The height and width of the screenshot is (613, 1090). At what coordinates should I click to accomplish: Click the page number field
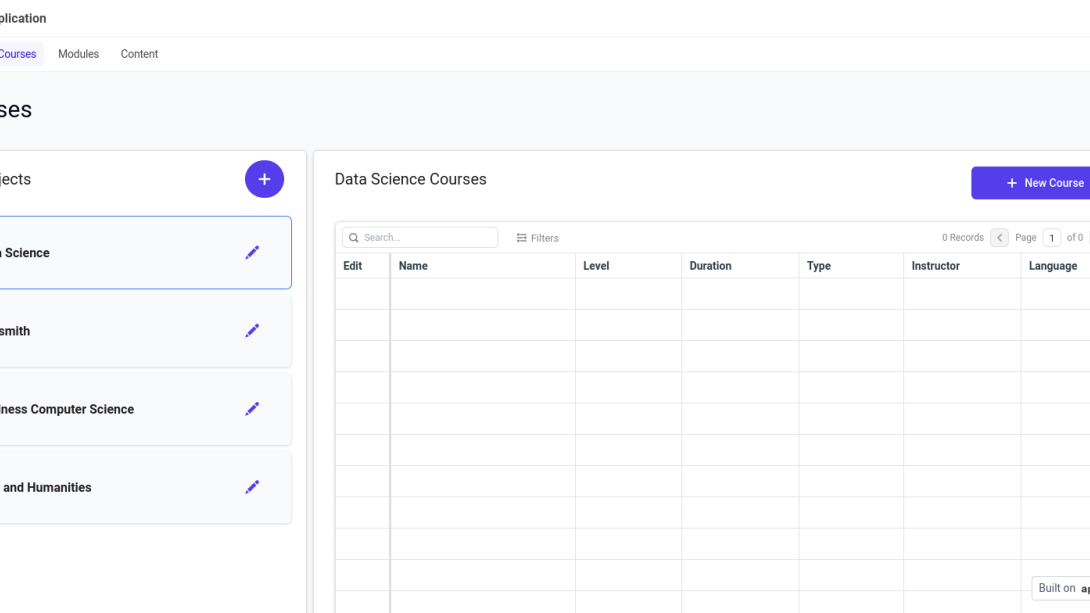[x=1052, y=238]
